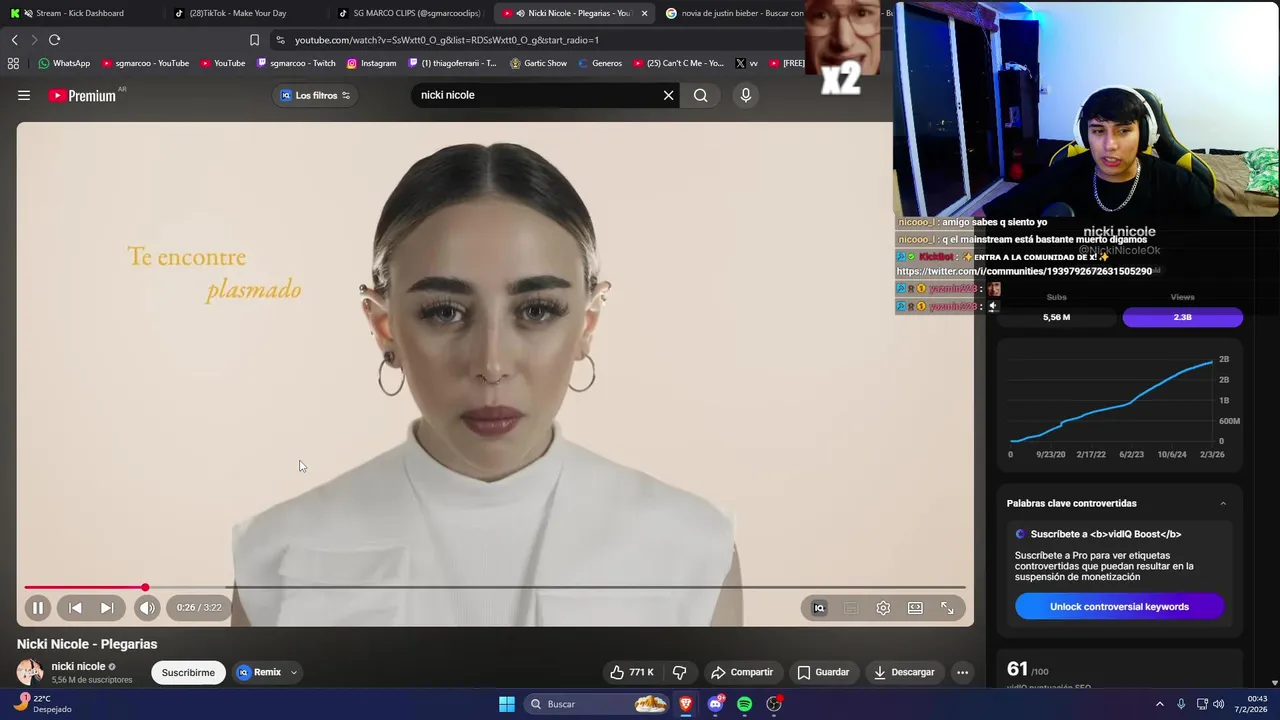Dislike the video
The width and height of the screenshot is (1280, 720).
pos(679,672)
